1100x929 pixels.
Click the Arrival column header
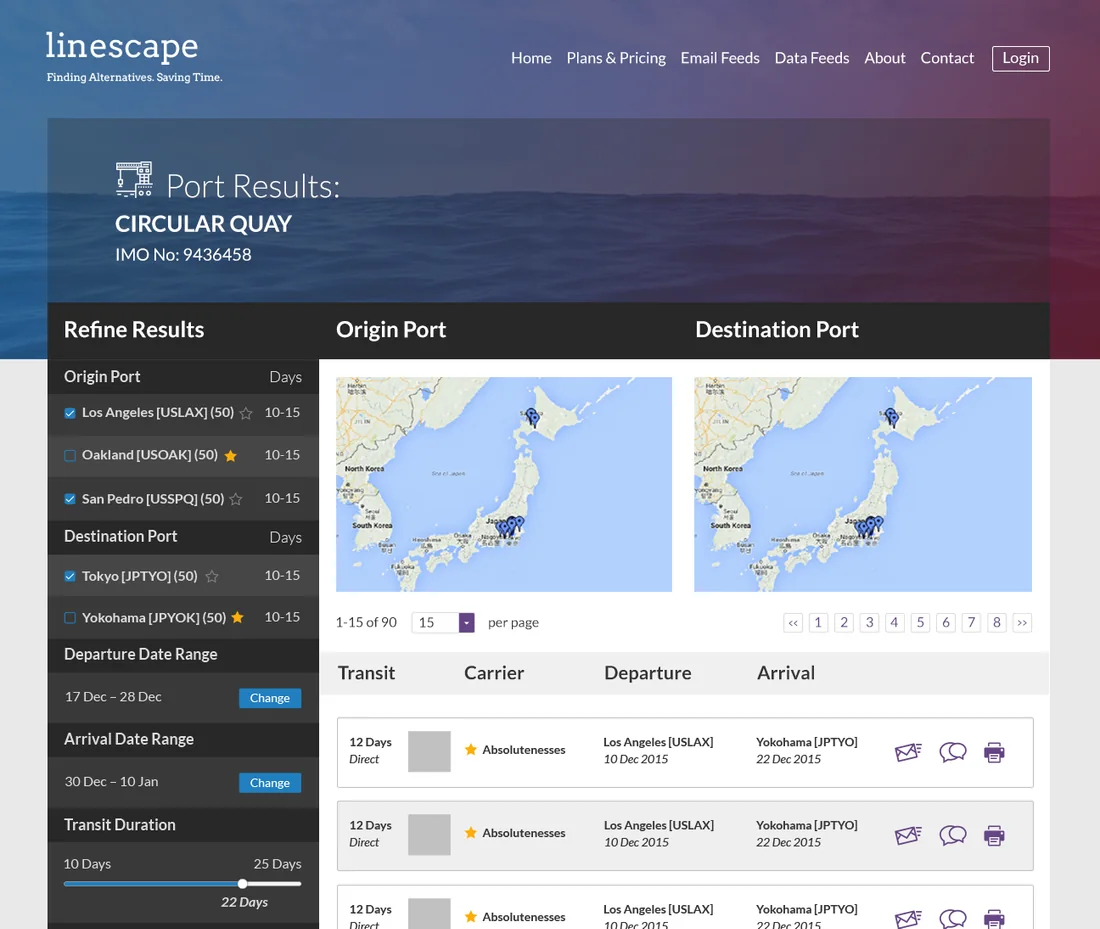(x=786, y=674)
